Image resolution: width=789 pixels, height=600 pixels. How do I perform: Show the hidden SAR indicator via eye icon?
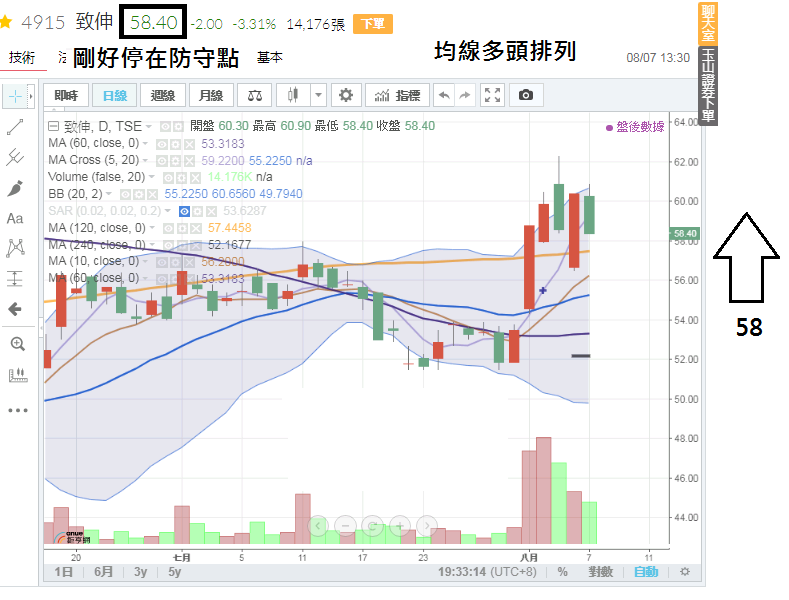185,211
